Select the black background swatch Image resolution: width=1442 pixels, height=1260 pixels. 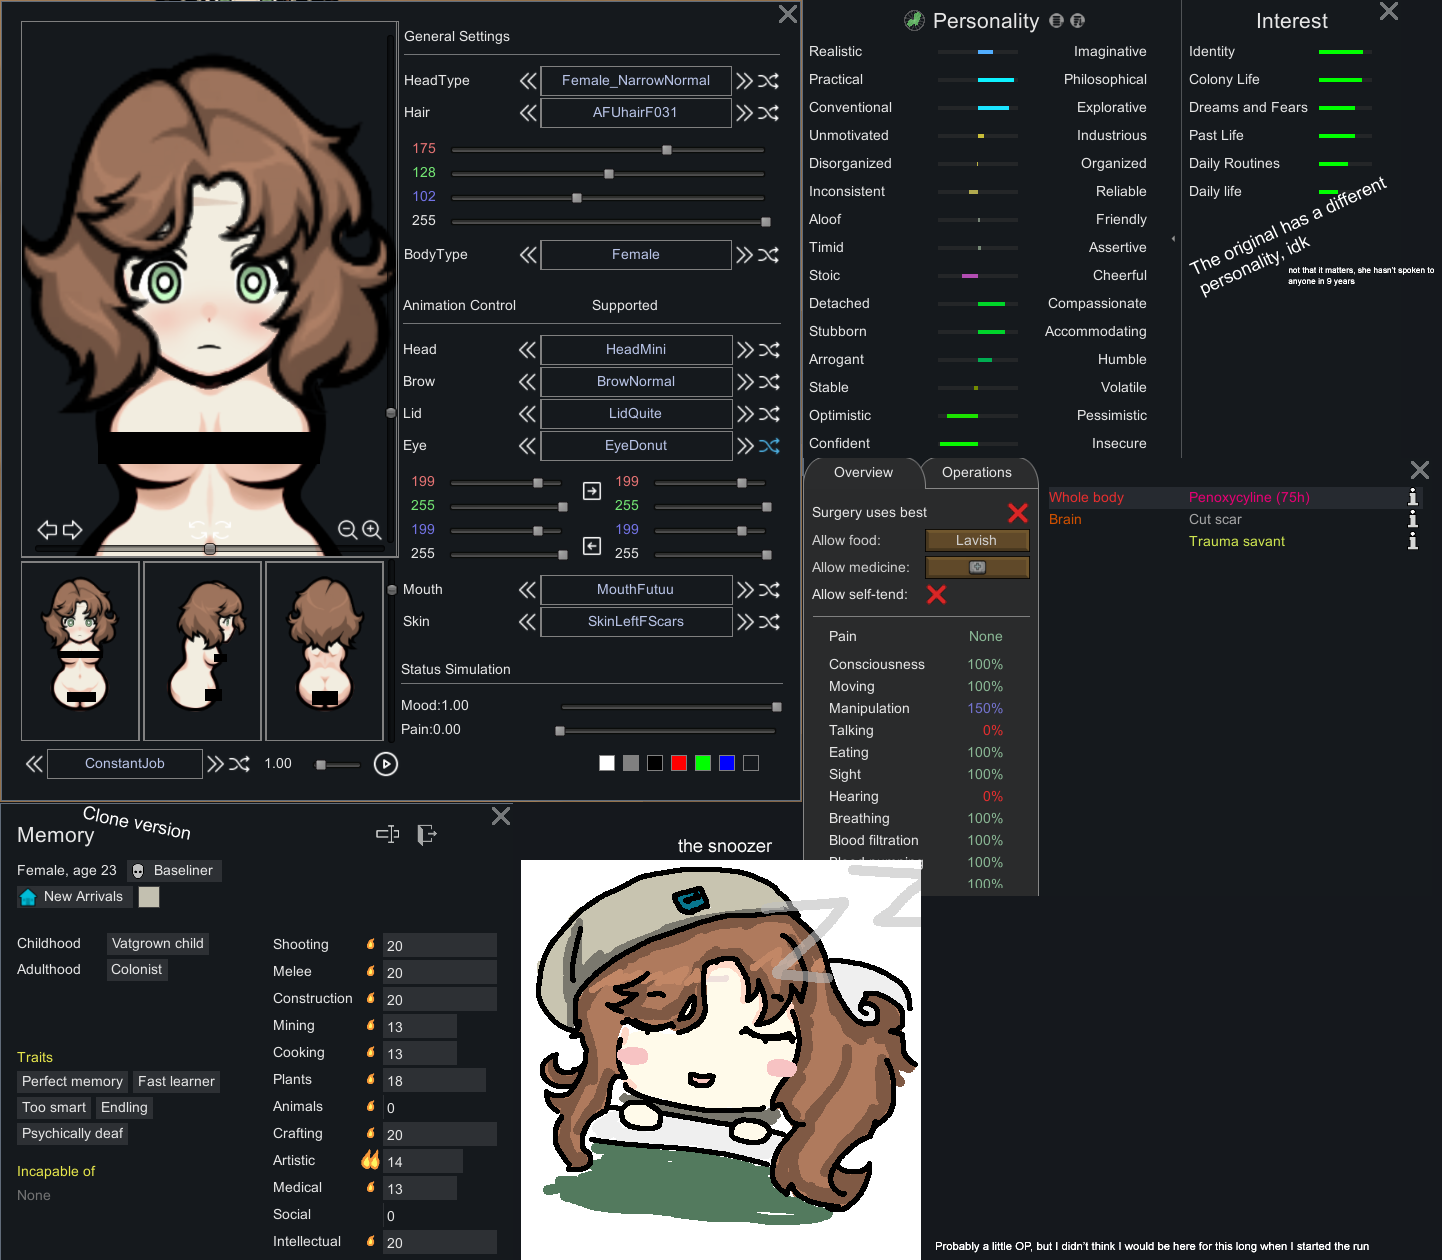(x=655, y=763)
